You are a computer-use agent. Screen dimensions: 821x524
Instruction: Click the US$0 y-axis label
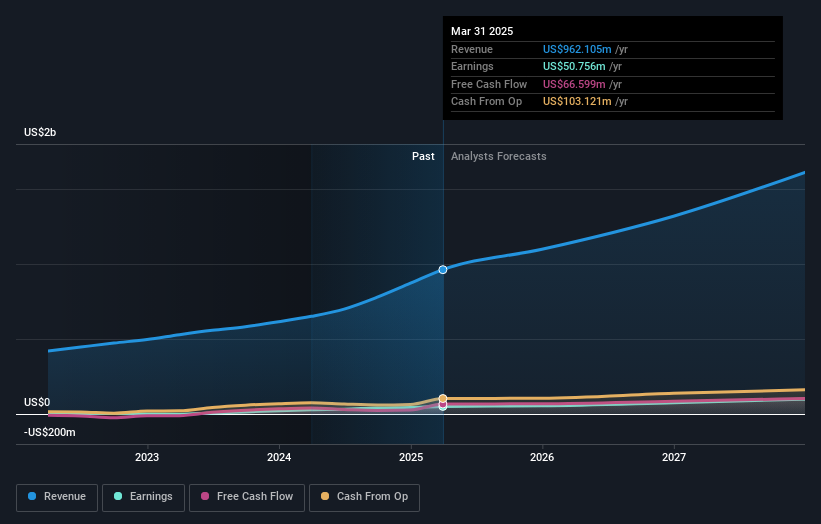pos(37,403)
